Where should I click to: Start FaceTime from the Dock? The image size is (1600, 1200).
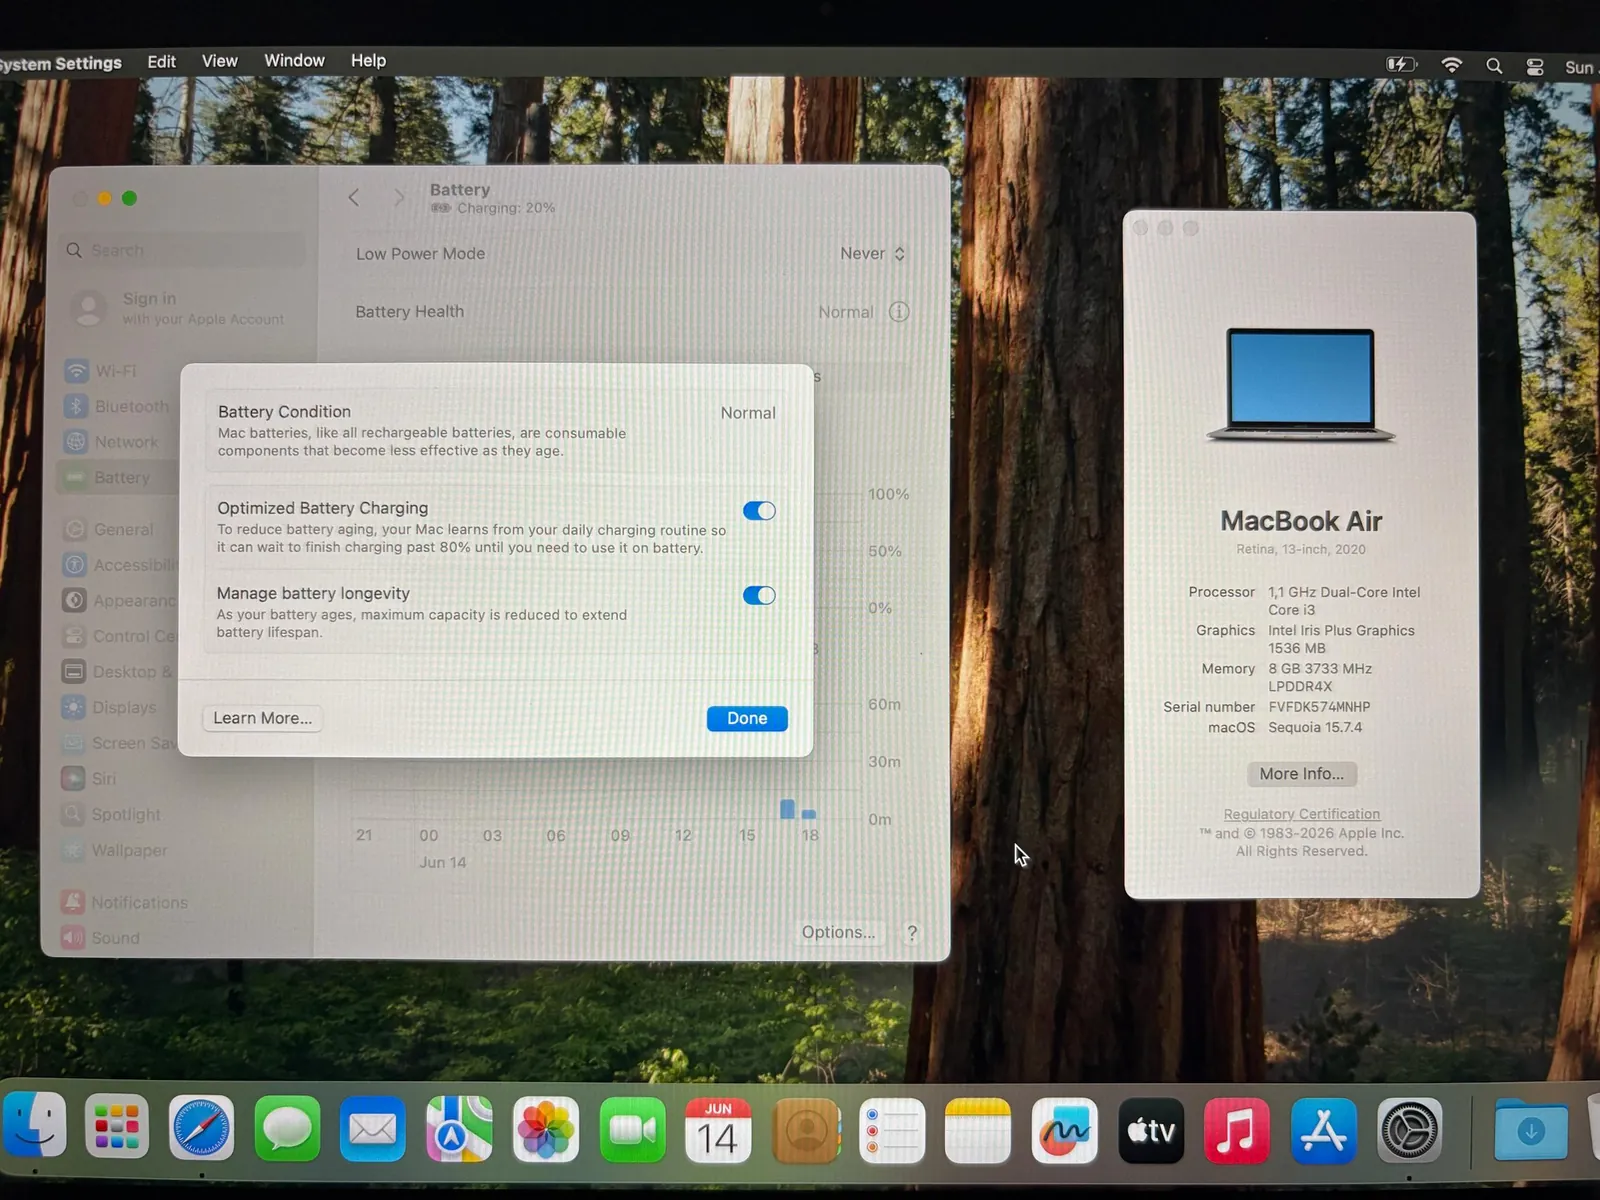coord(633,1130)
